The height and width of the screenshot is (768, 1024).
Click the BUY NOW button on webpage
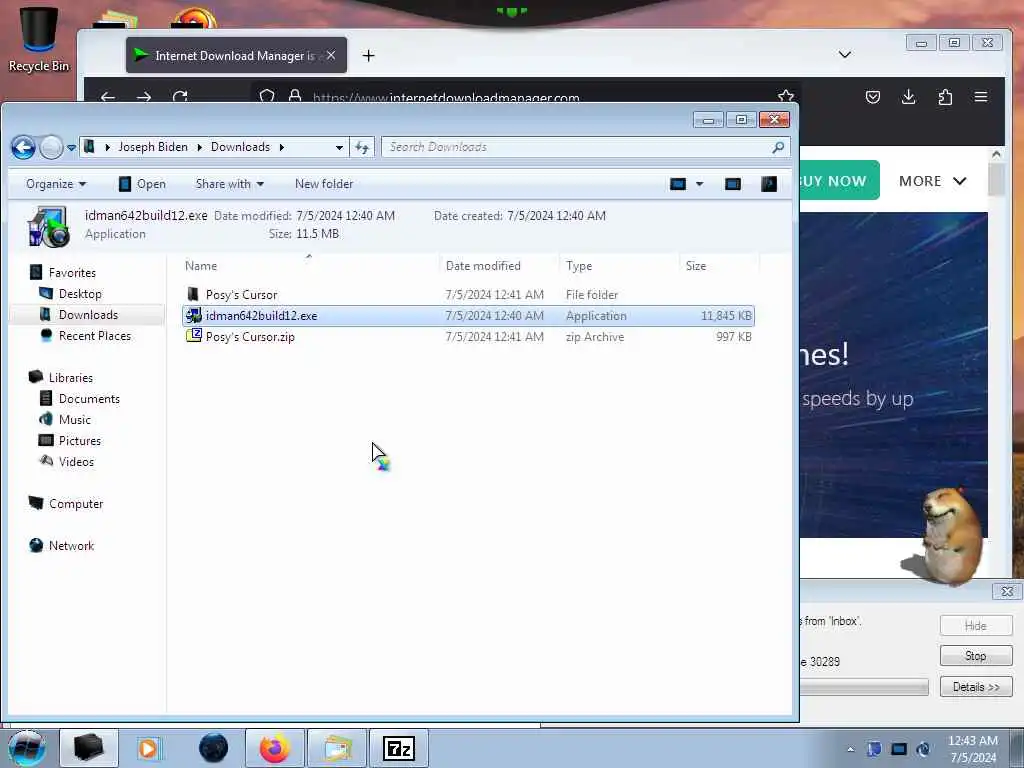(x=839, y=180)
